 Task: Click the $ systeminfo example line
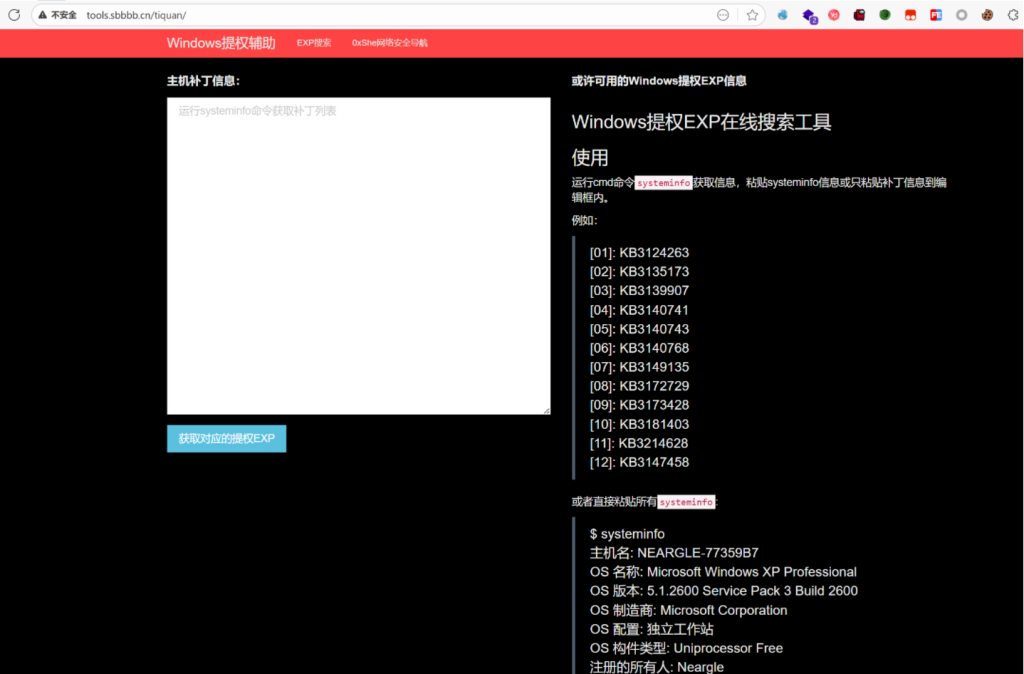coord(627,534)
